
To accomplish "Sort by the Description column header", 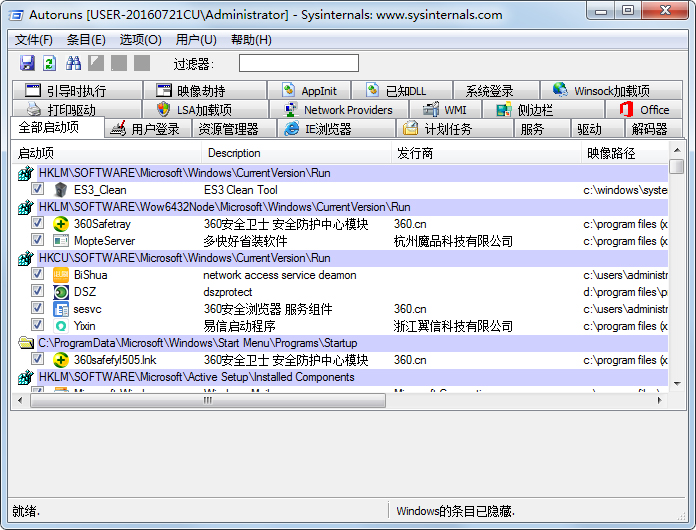I will coord(297,153).
